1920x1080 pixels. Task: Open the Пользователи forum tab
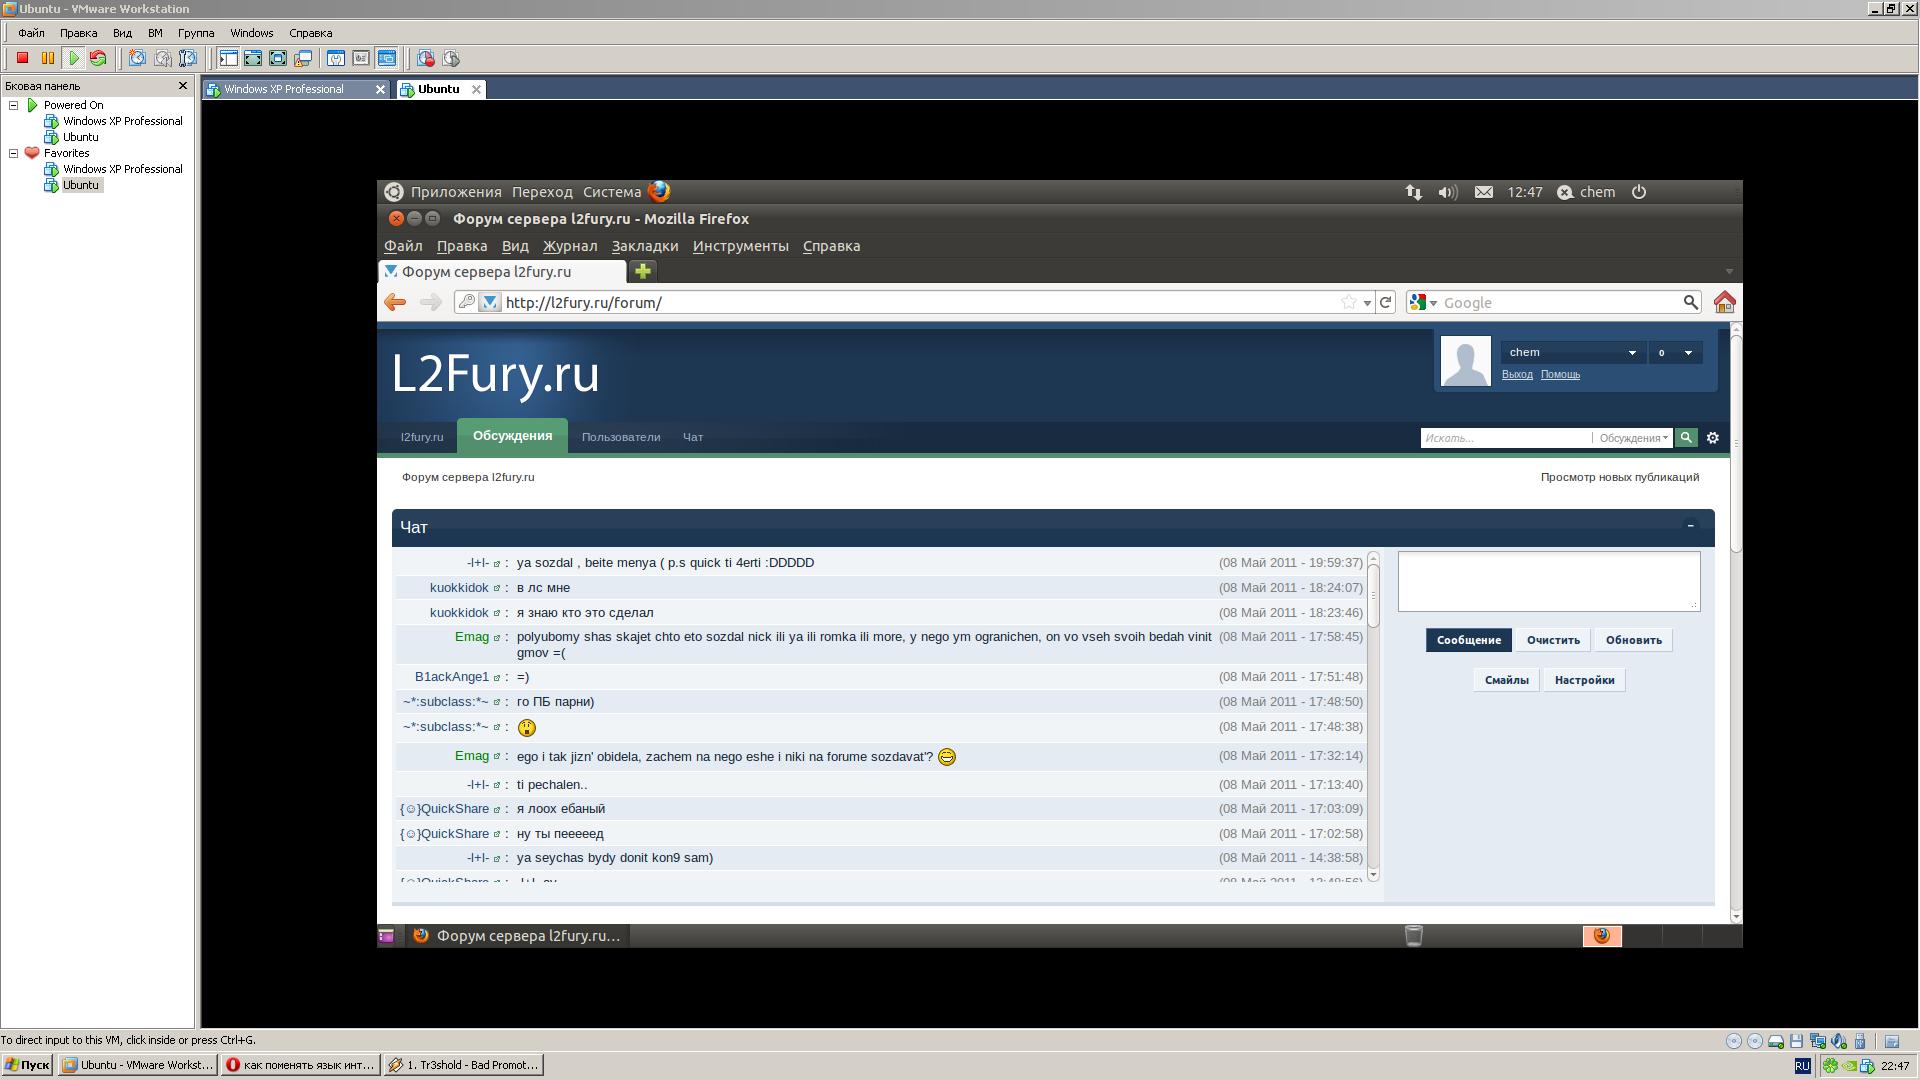click(621, 437)
